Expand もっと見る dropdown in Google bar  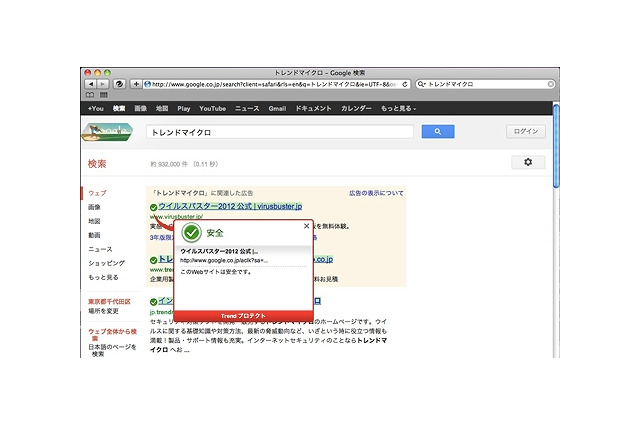click(x=398, y=109)
